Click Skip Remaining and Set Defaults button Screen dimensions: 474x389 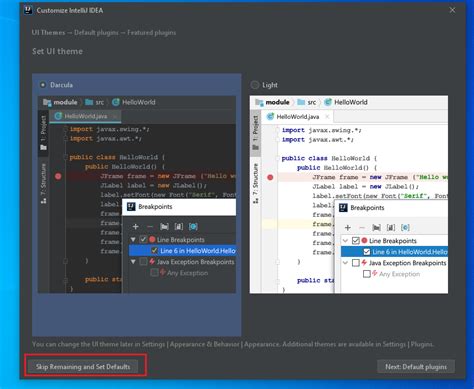pyautogui.click(x=83, y=367)
